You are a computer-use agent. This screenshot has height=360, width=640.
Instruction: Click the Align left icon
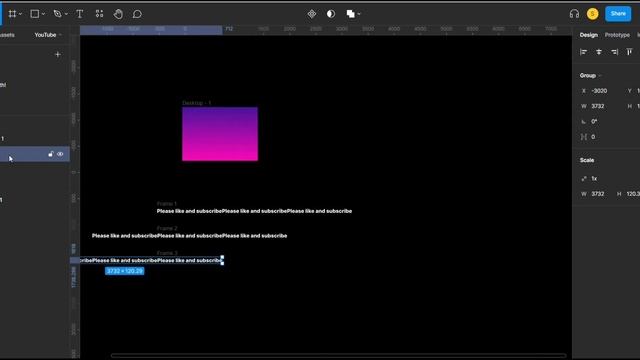click(584, 52)
